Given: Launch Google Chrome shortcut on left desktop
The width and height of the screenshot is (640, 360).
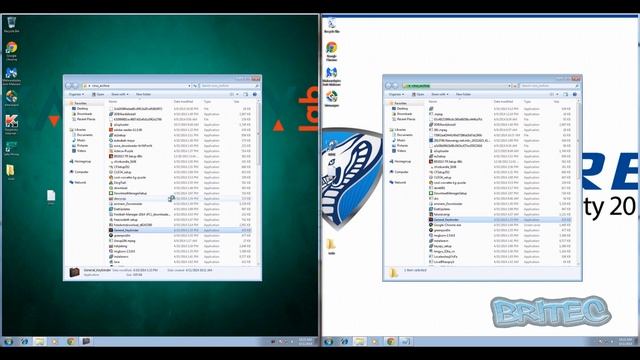Looking at the screenshot, I should (x=11, y=51).
